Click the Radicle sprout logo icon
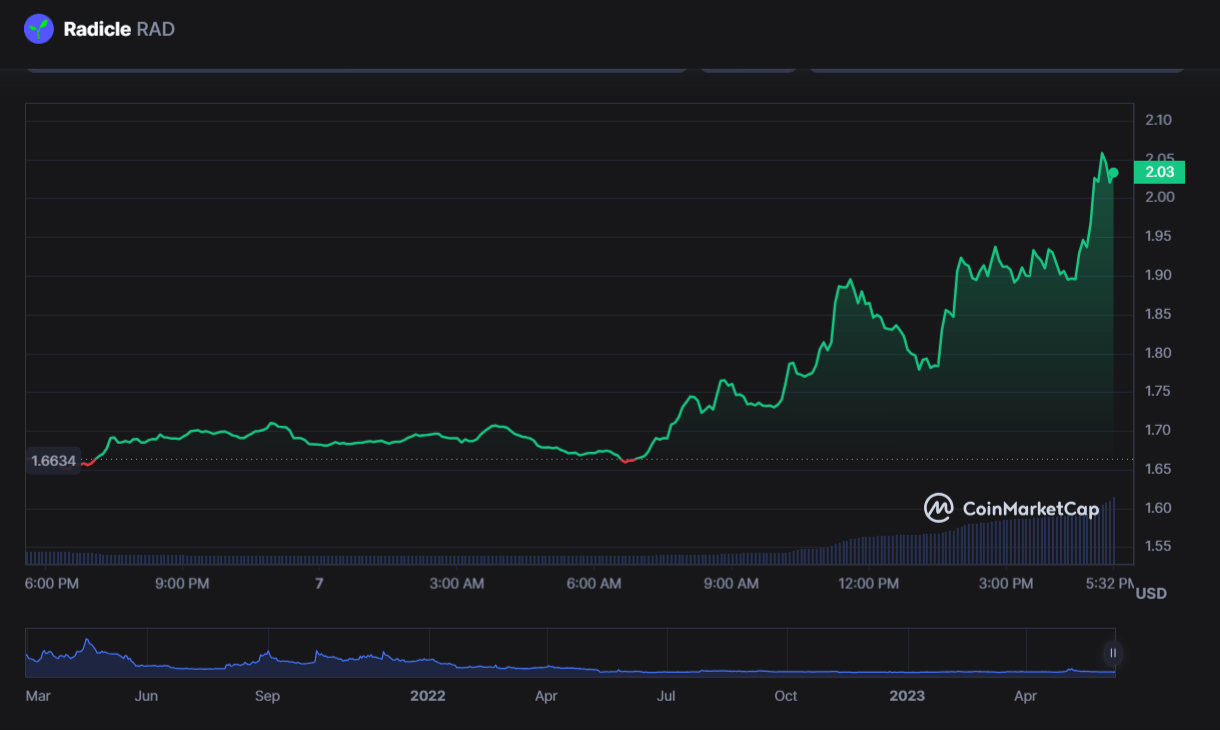The height and width of the screenshot is (730, 1220). click(38, 29)
